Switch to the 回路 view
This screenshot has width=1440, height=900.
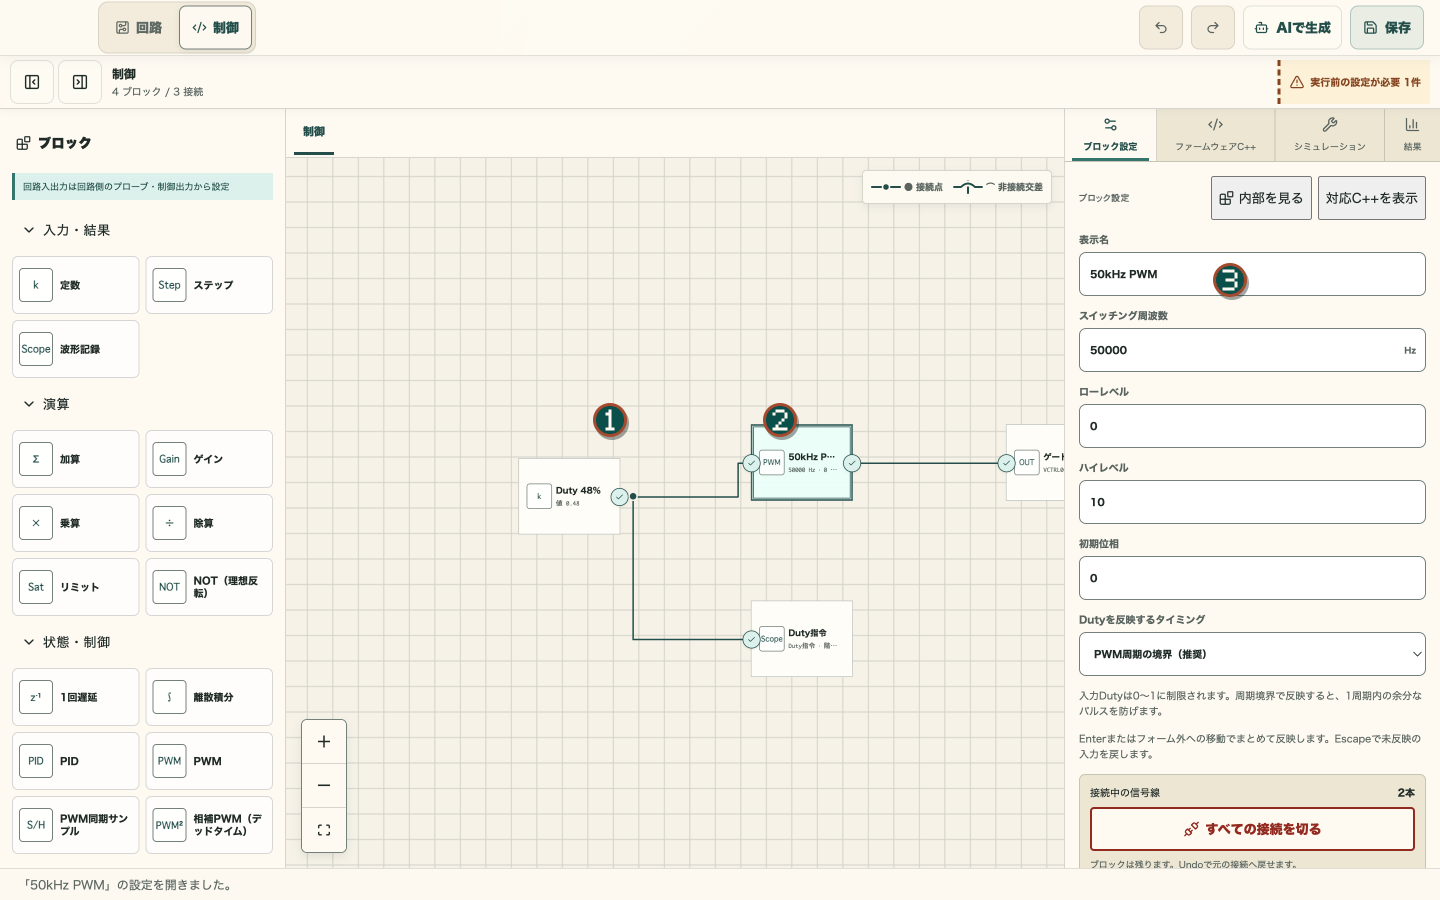tap(139, 28)
